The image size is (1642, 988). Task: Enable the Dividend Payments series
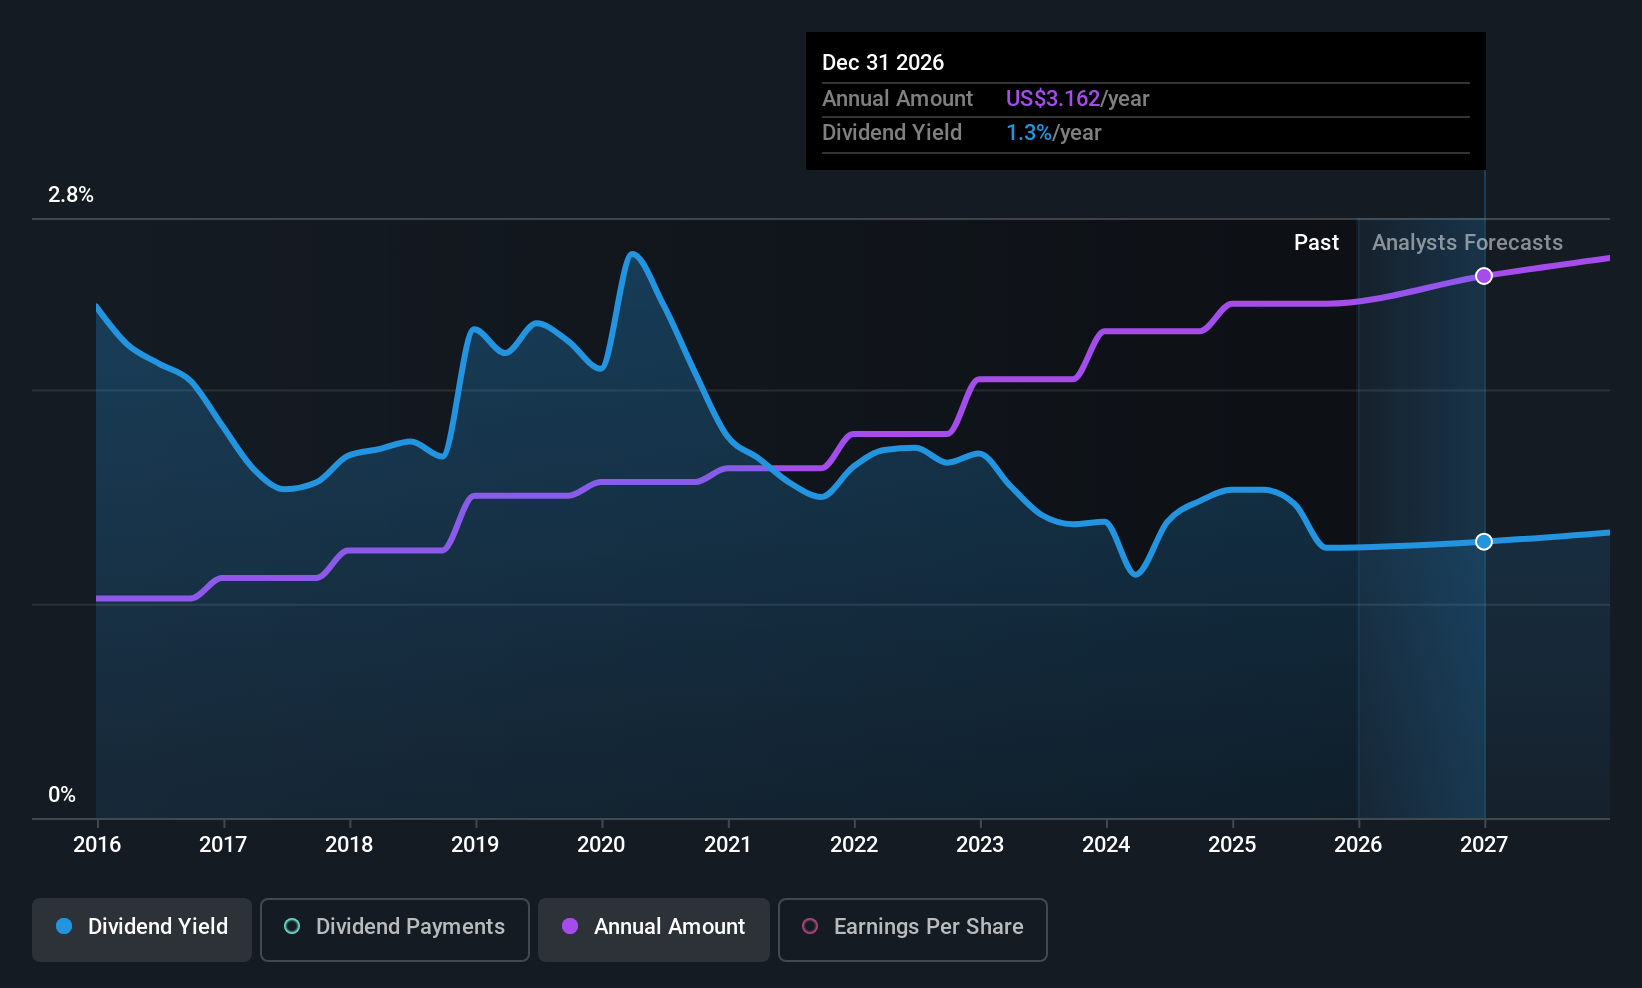(x=395, y=930)
